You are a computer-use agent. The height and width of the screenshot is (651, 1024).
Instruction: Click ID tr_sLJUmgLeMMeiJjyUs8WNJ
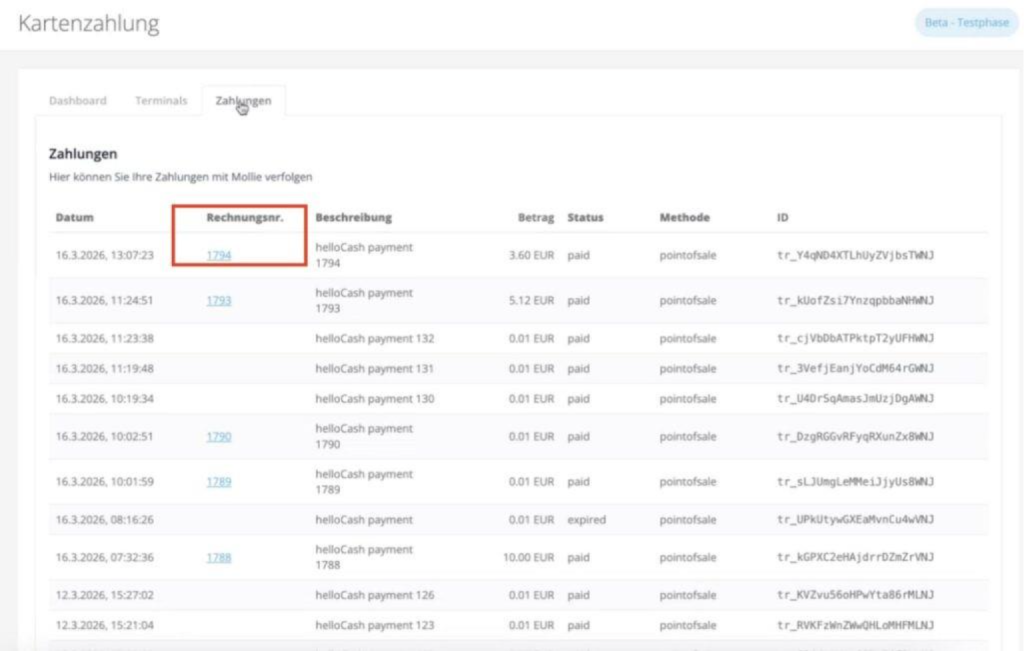[856, 482]
